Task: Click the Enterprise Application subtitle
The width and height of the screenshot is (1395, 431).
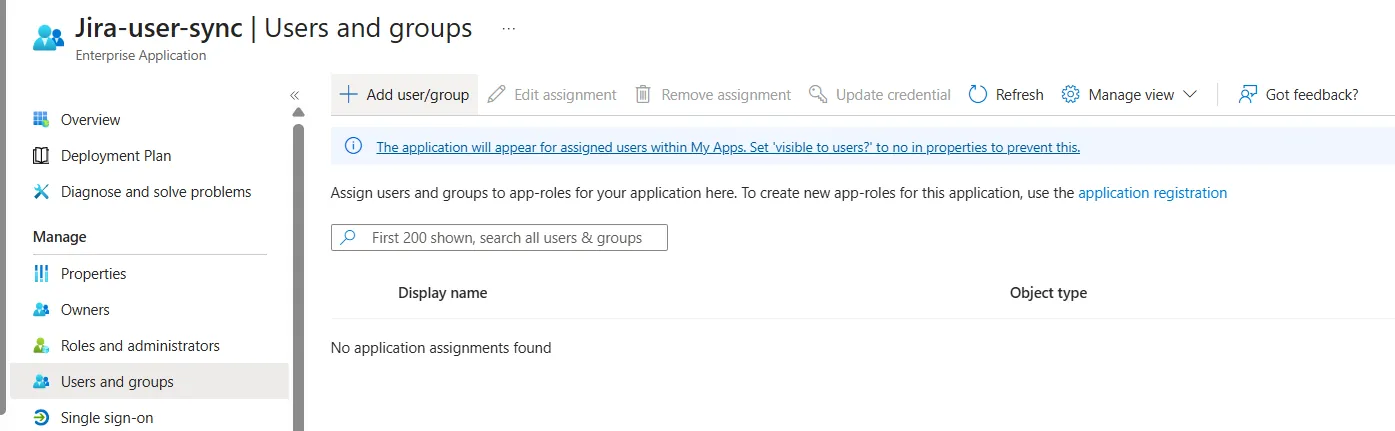Action: pos(141,56)
